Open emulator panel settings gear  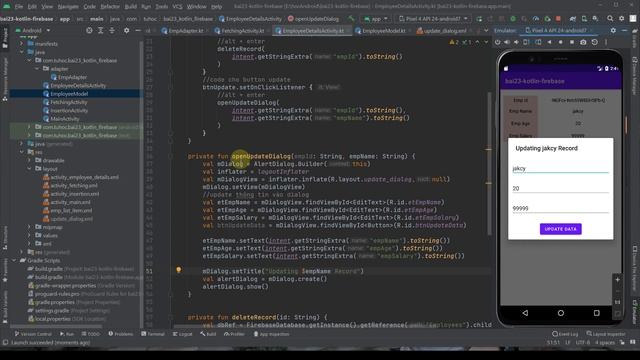point(613,31)
